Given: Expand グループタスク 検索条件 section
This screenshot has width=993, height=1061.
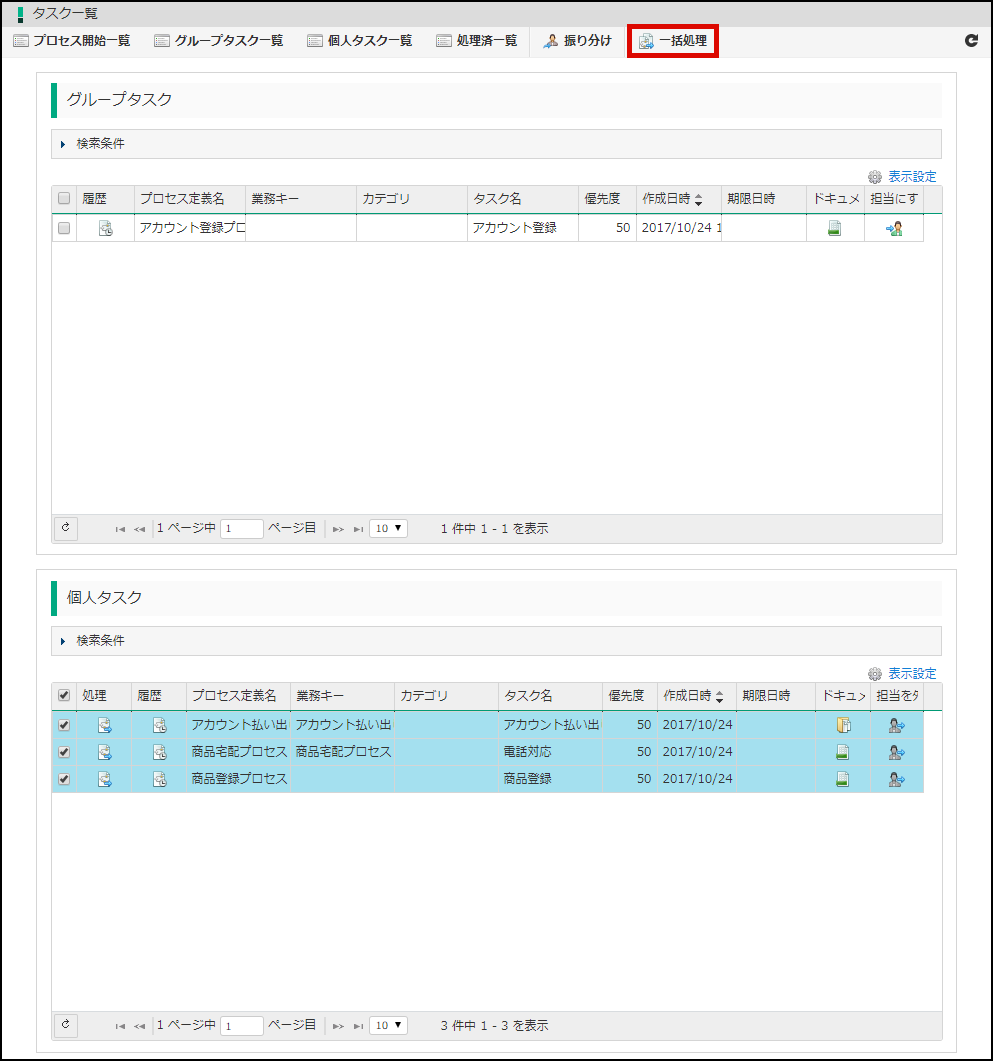Looking at the screenshot, I should 496,143.
